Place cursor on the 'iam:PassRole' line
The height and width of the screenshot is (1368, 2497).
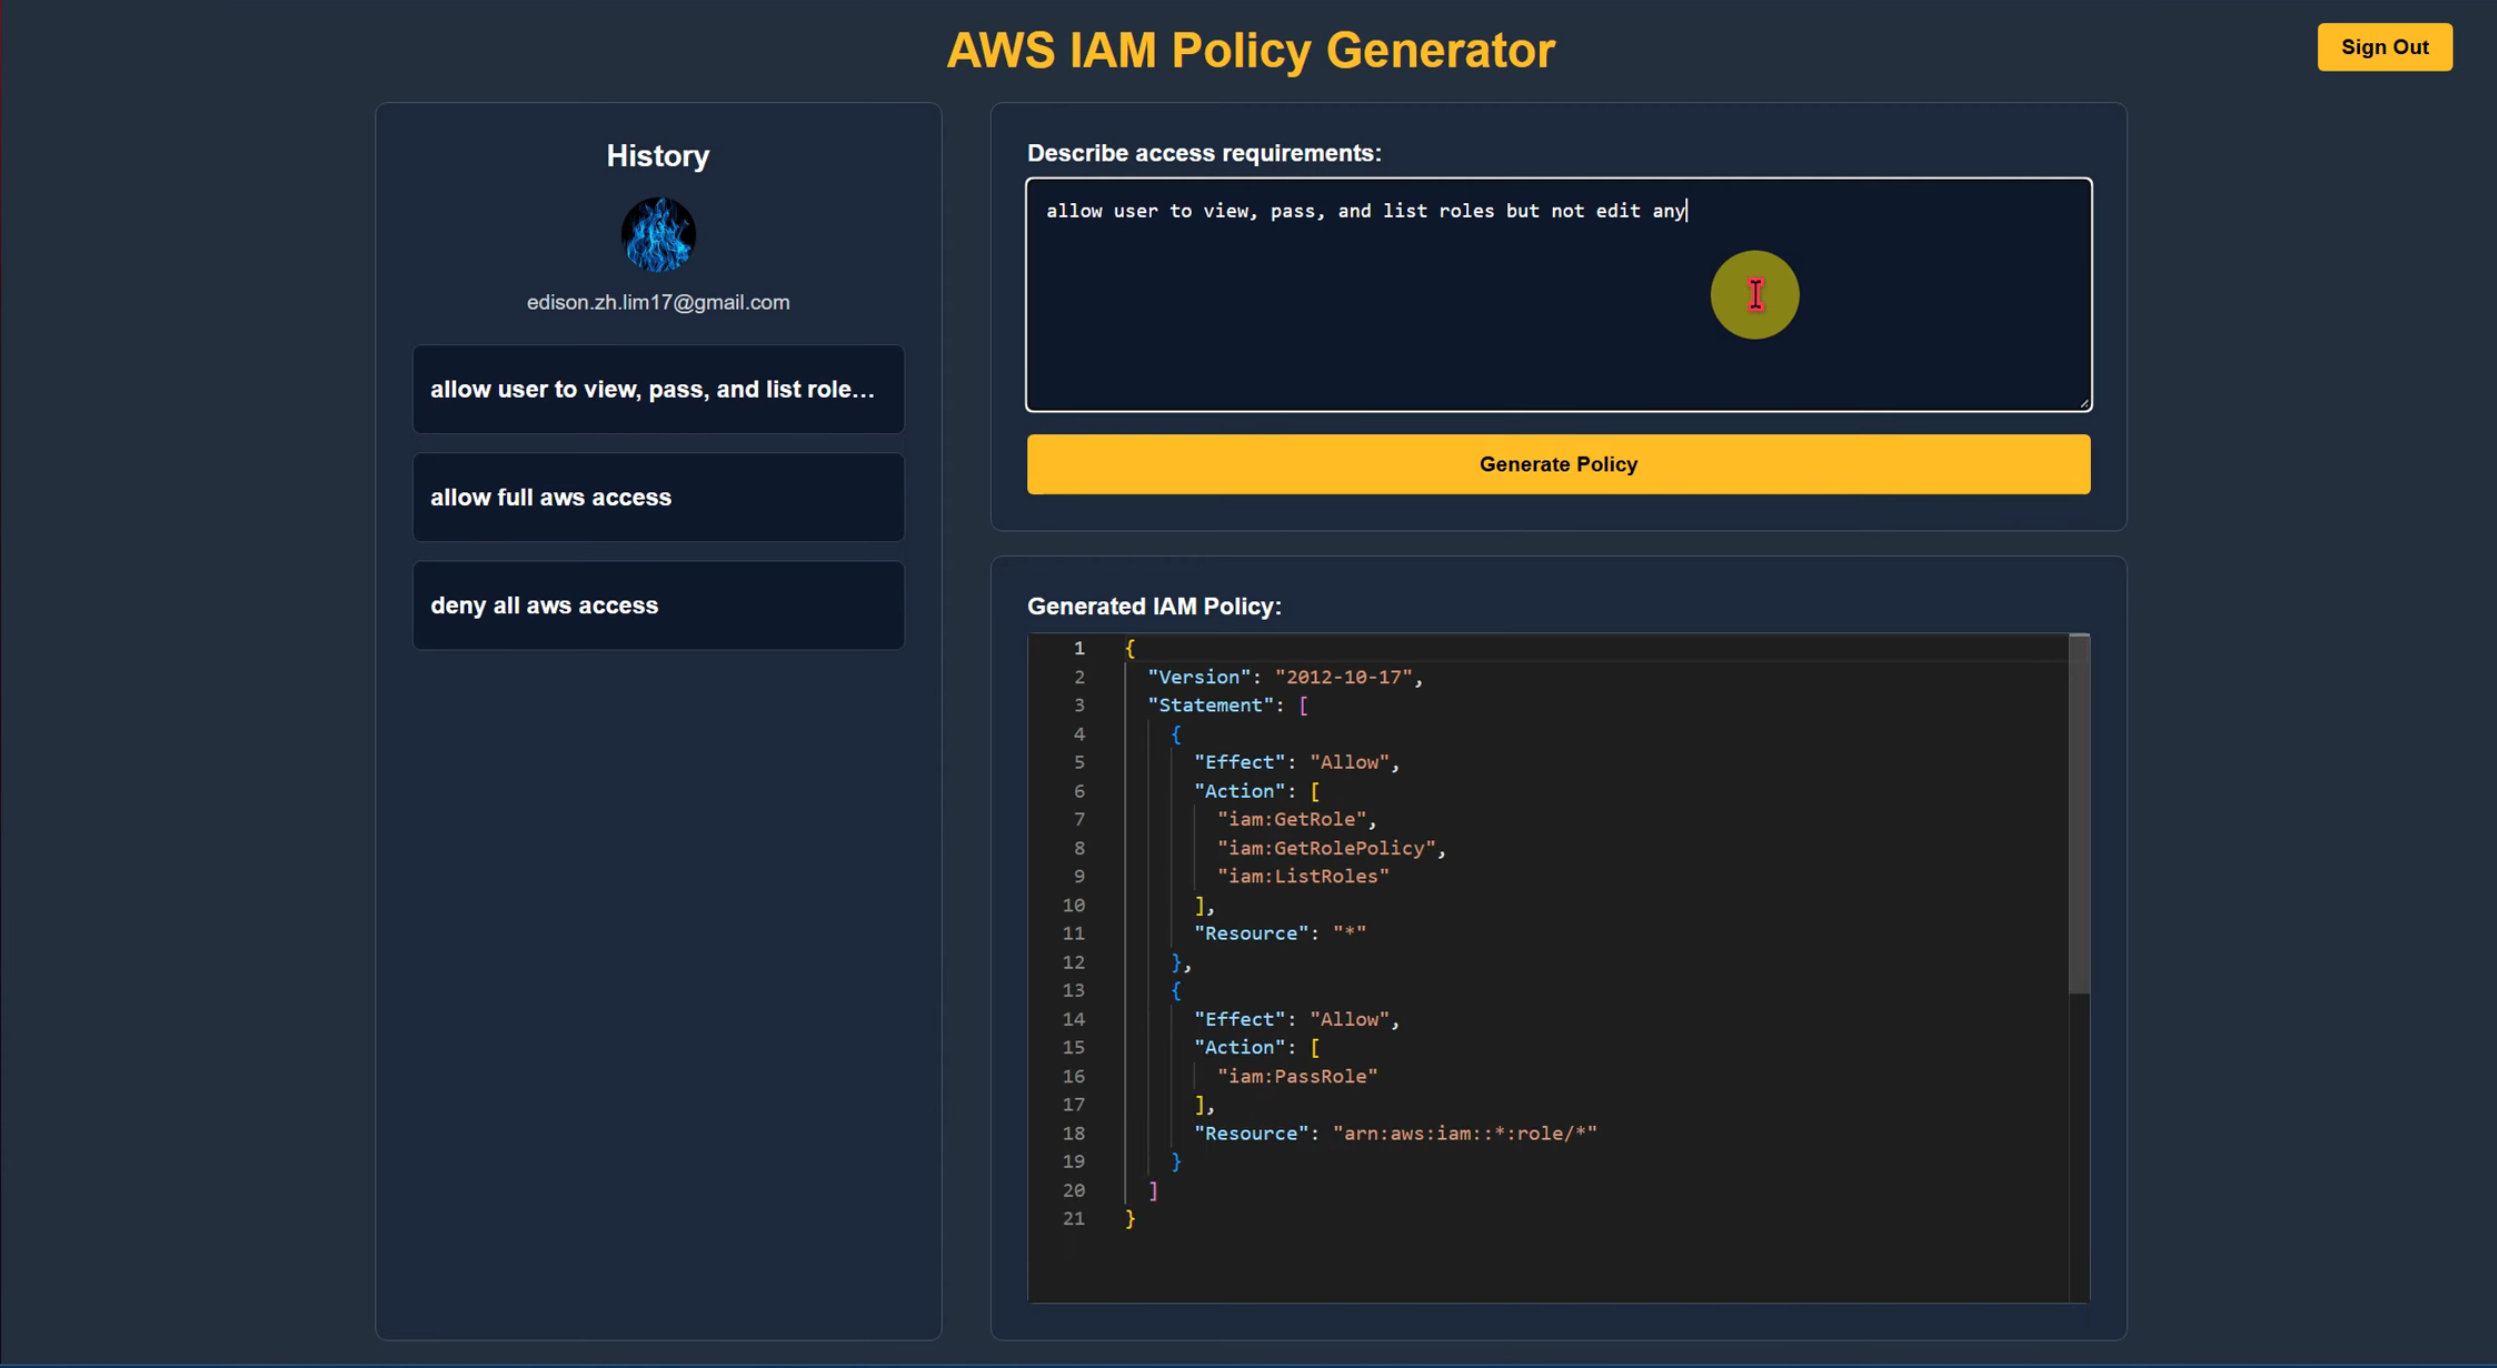click(x=1297, y=1076)
